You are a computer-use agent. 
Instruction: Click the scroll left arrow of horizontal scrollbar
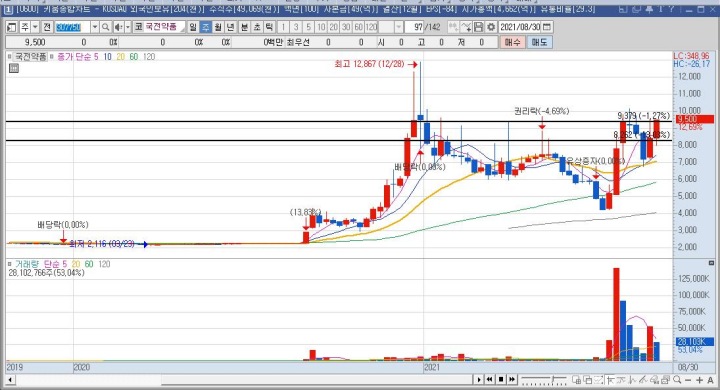[x=10, y=380]
